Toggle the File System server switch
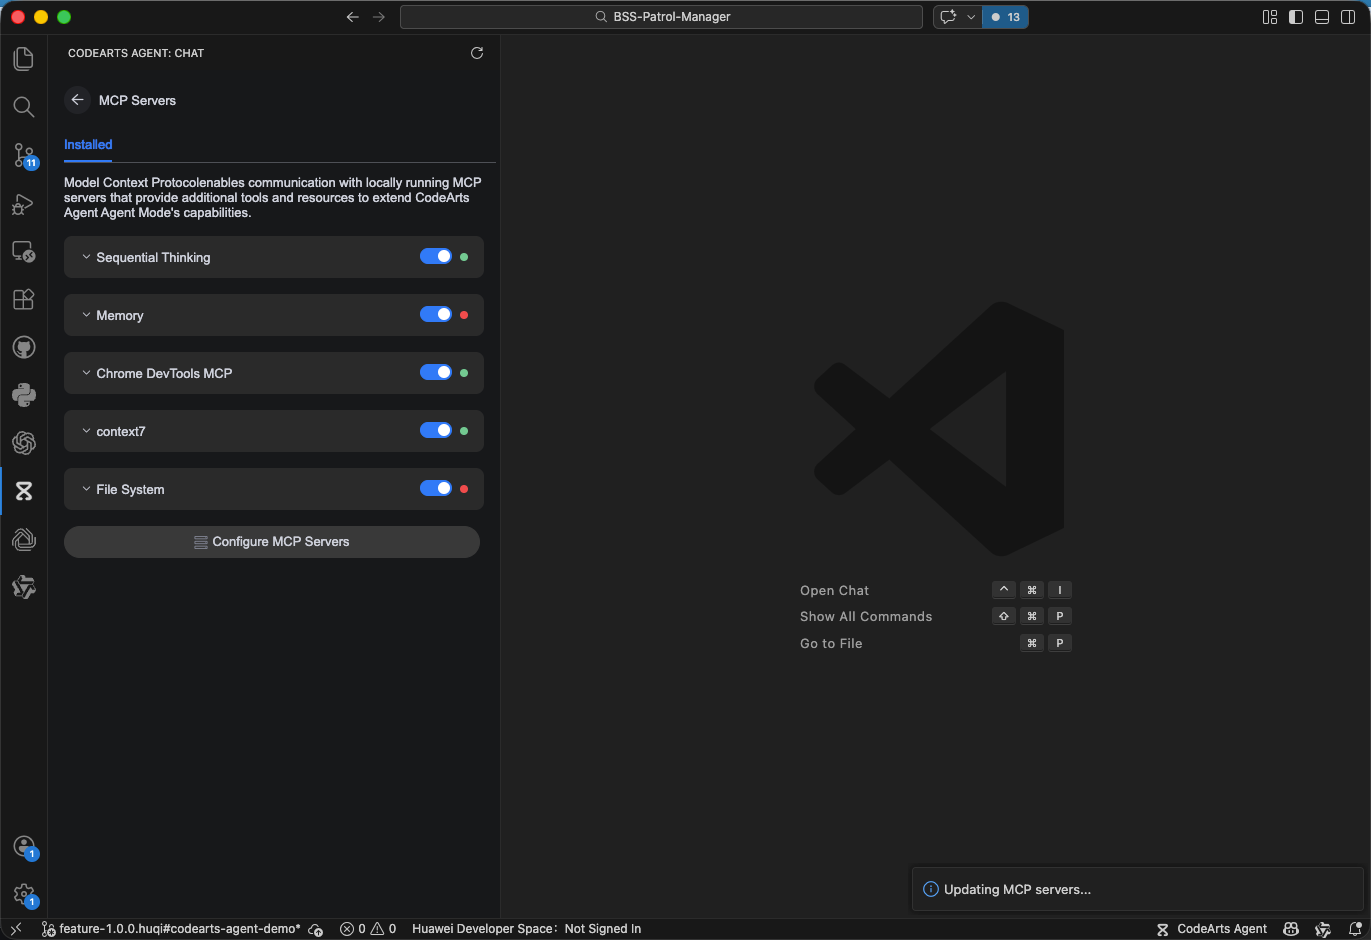The image size is (1371, 940). (x=436, y=489)
